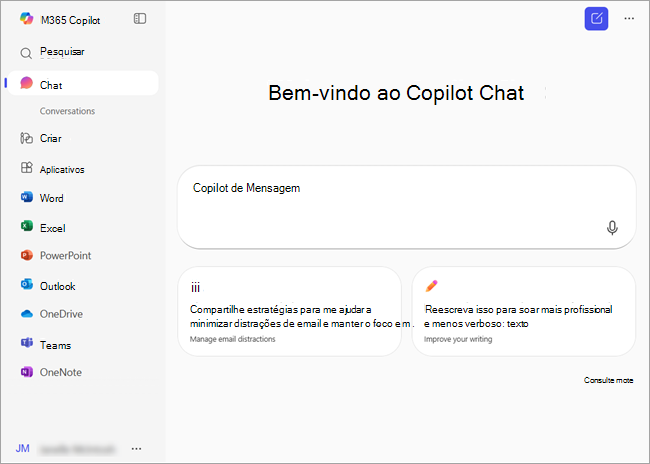Open Outlook label in sidebar
650x464 pixels.
[58, 287]
